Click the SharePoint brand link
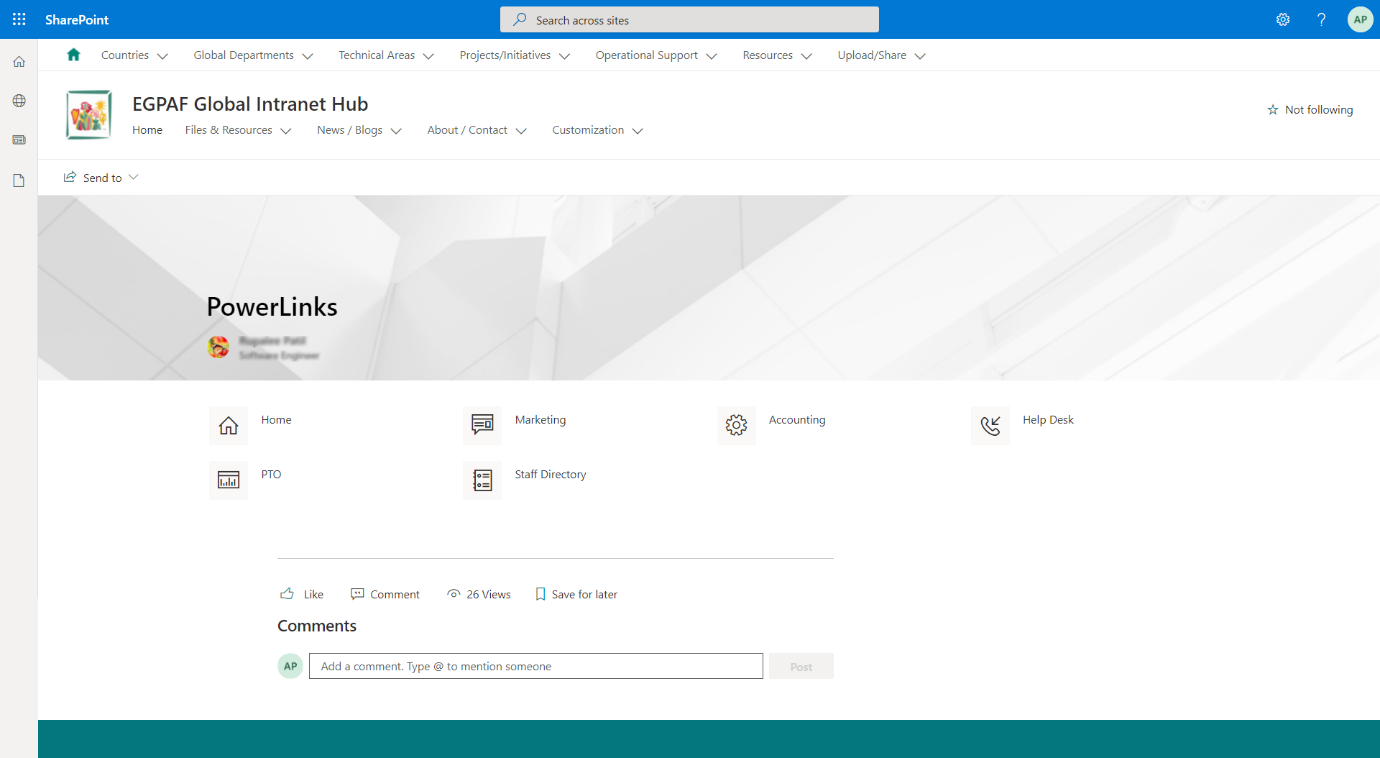This screenshot has width=1380, height=758. (77, 20)
